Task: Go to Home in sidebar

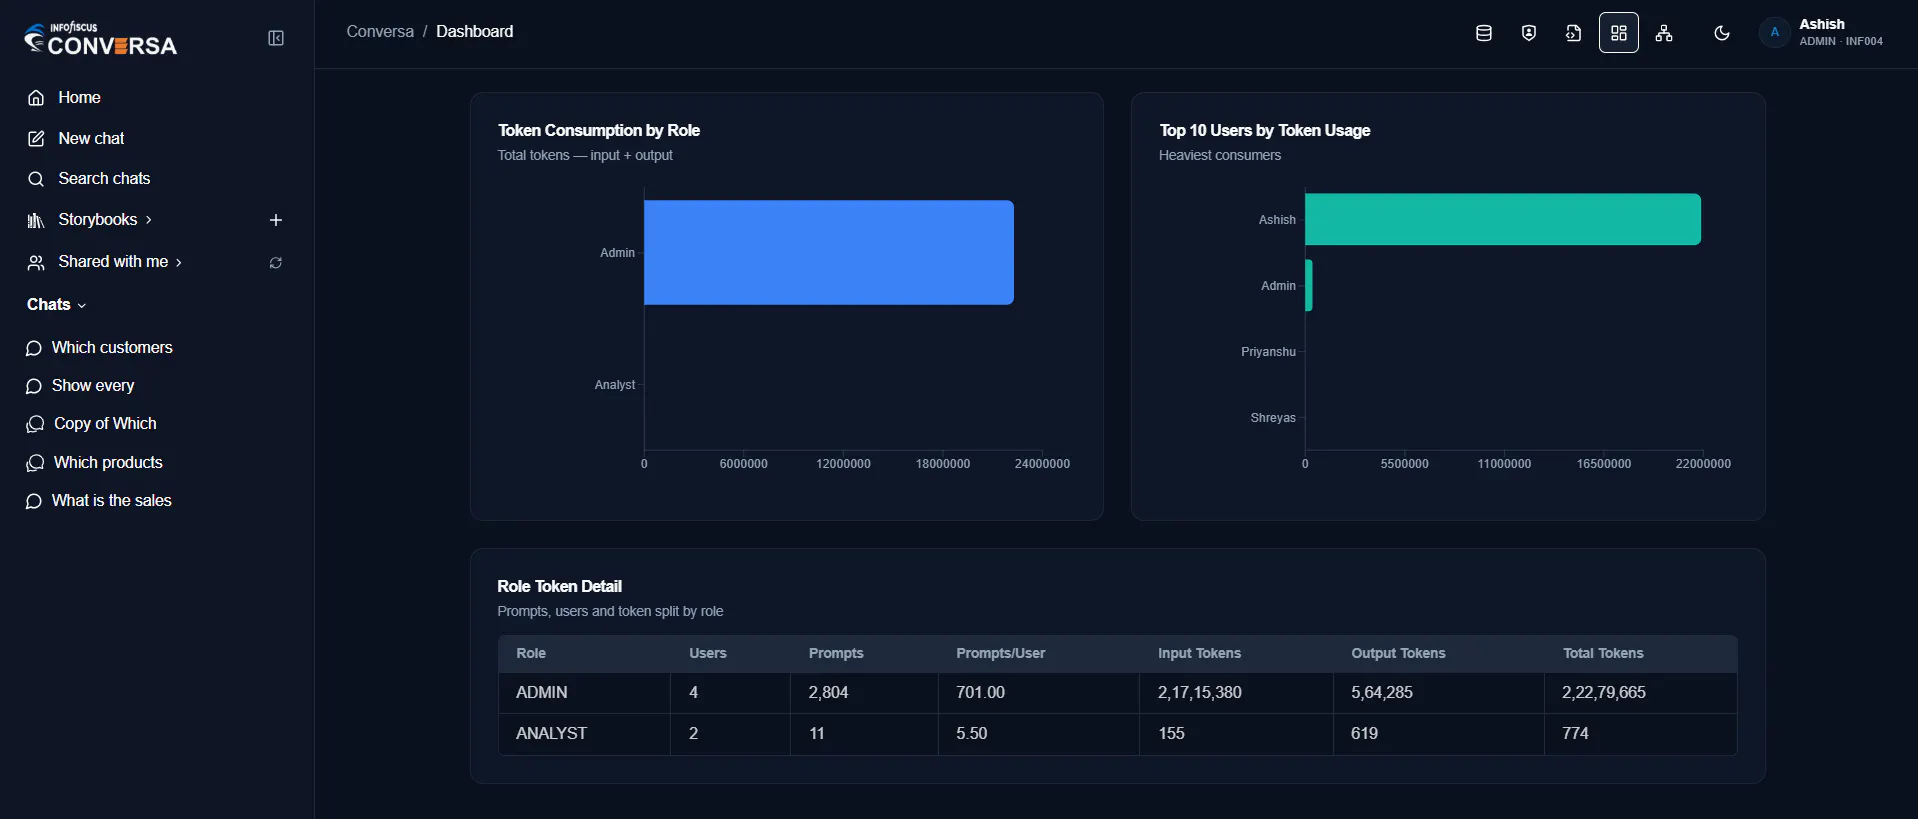Action: (x=79, y=97)
